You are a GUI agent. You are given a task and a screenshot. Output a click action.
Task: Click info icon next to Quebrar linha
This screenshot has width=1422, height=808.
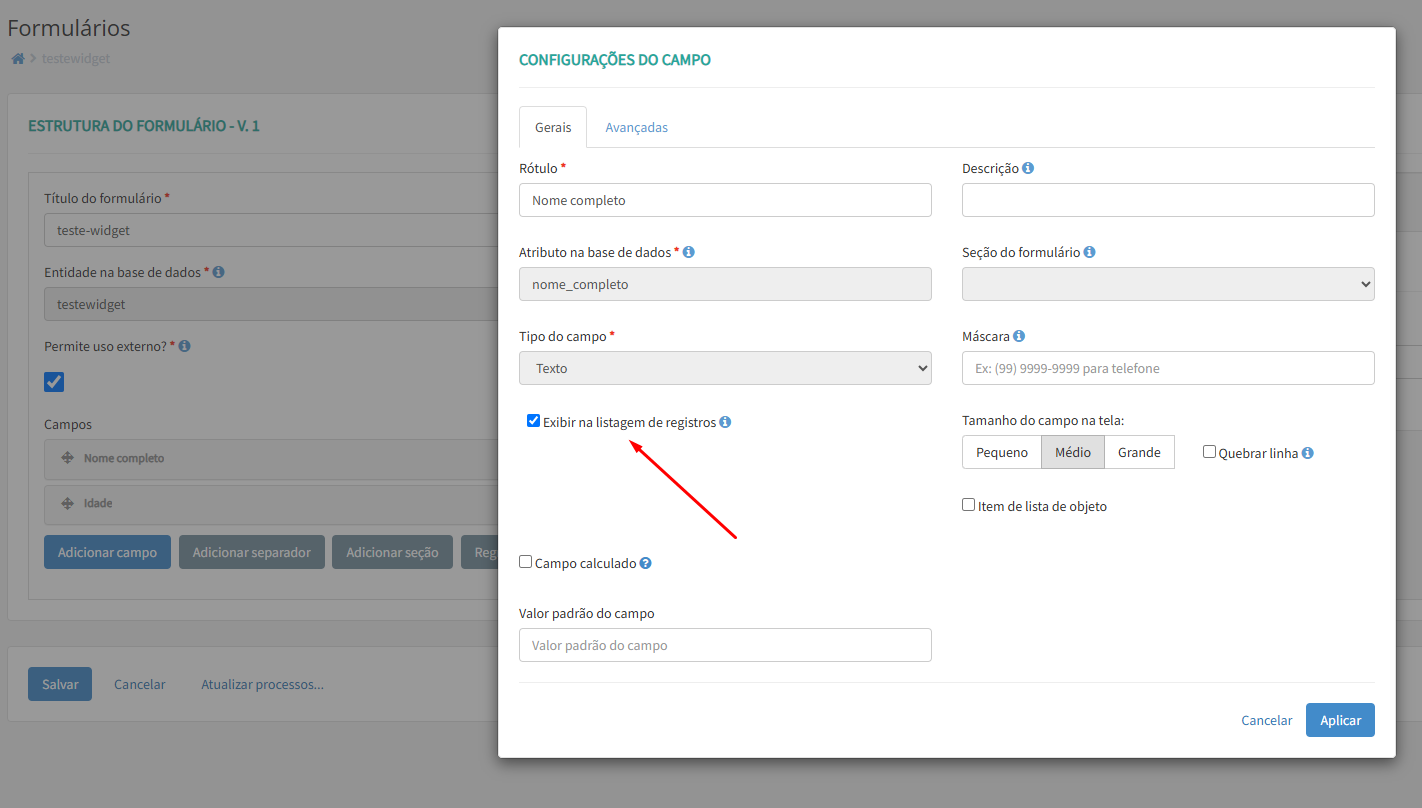click(1307, 453)
